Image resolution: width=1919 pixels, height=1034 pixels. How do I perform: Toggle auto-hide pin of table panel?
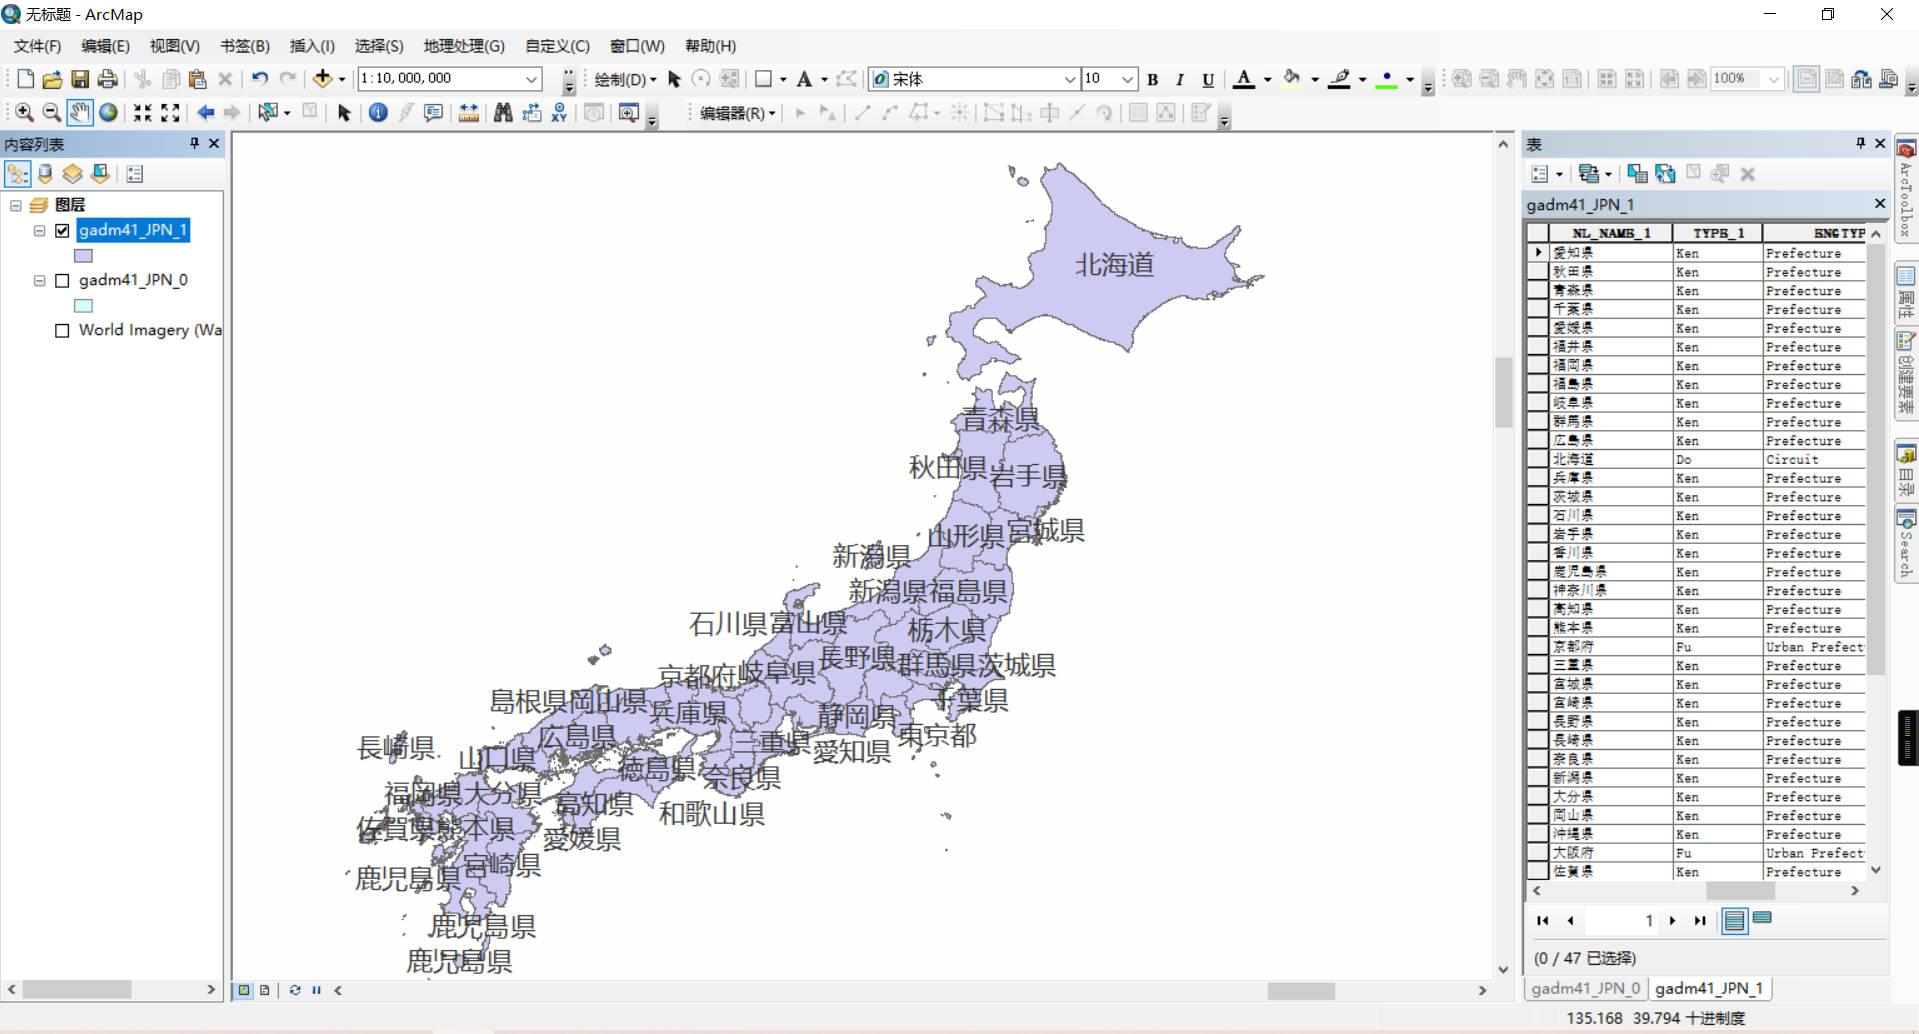[1860, 144]
